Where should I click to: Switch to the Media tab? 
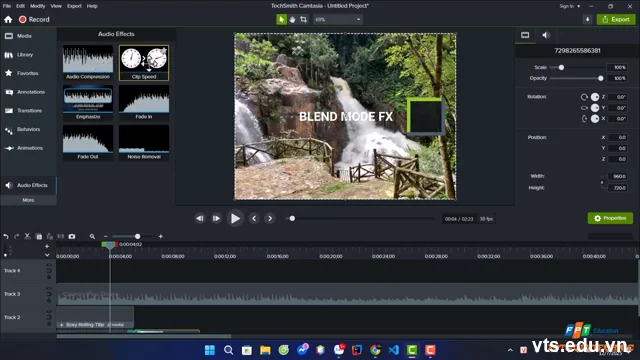click(28, 36)
